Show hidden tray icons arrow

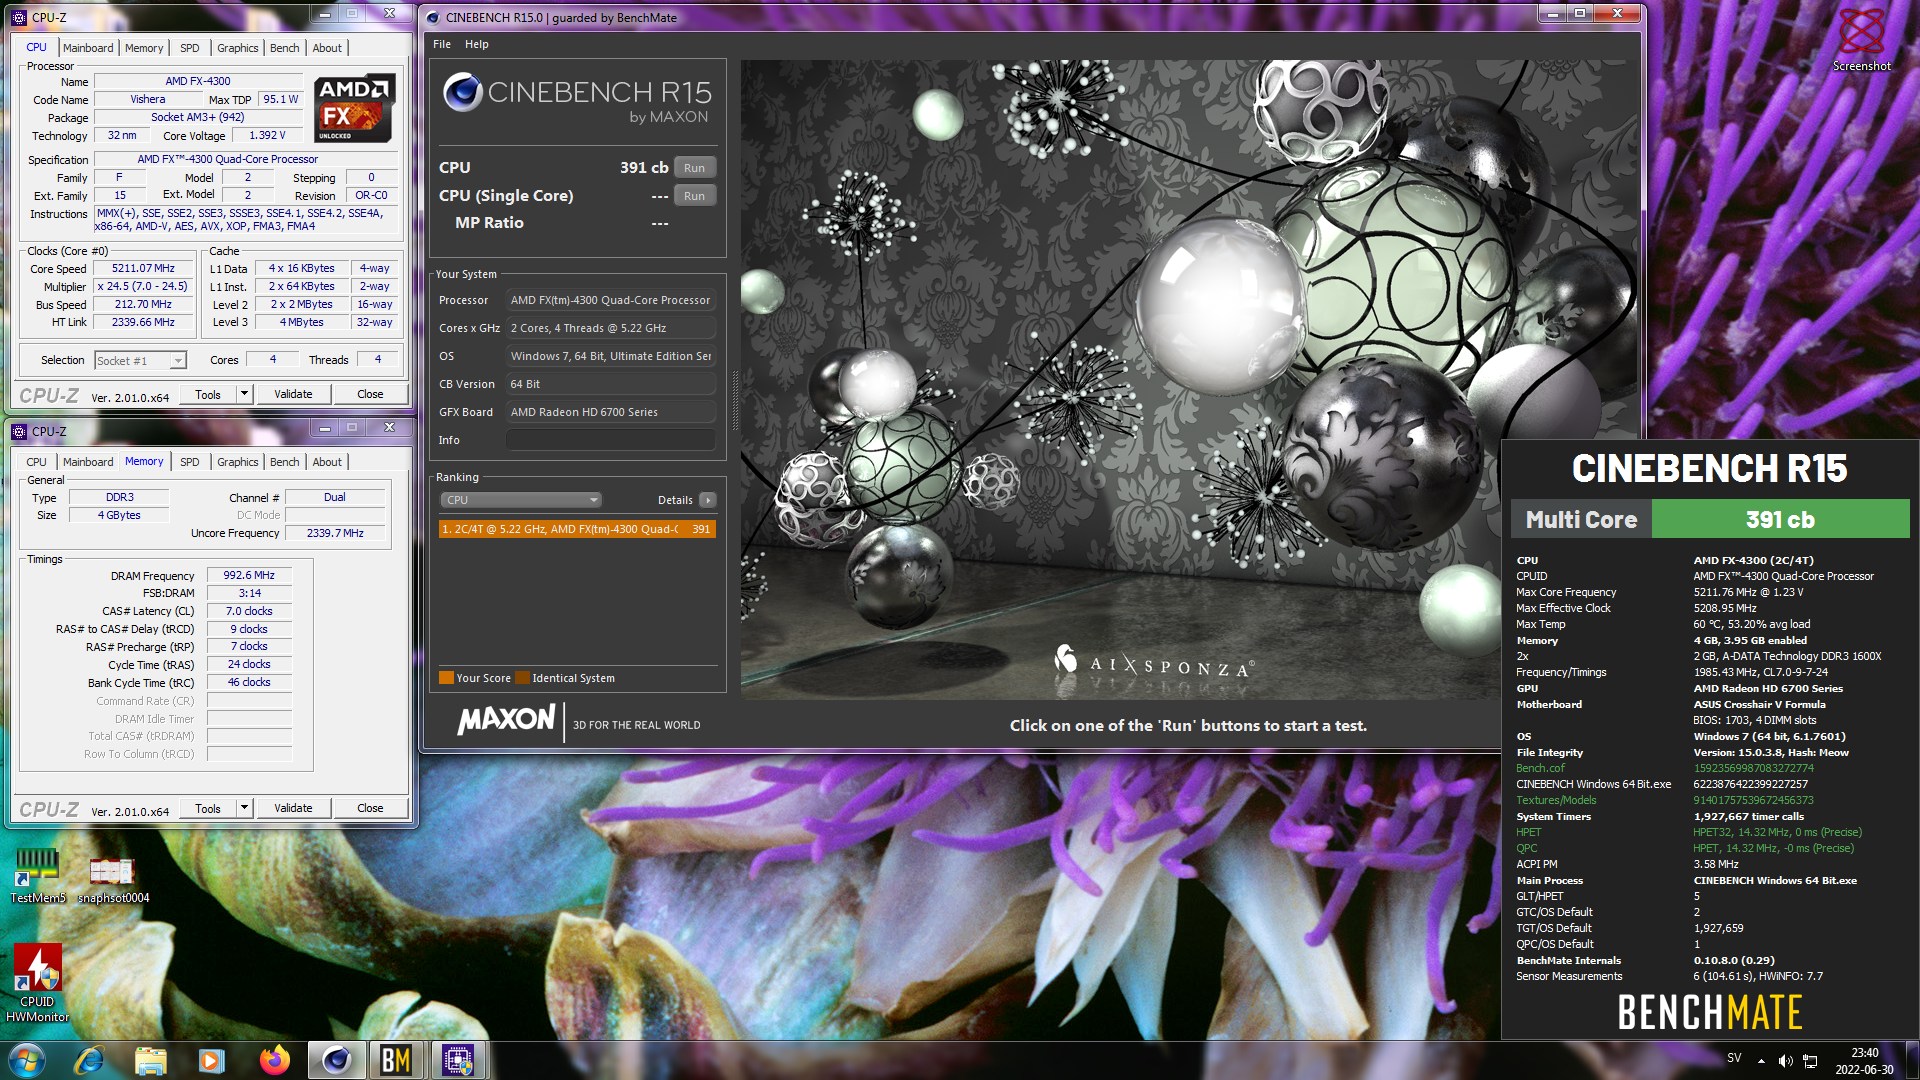click(1762, 1061)
